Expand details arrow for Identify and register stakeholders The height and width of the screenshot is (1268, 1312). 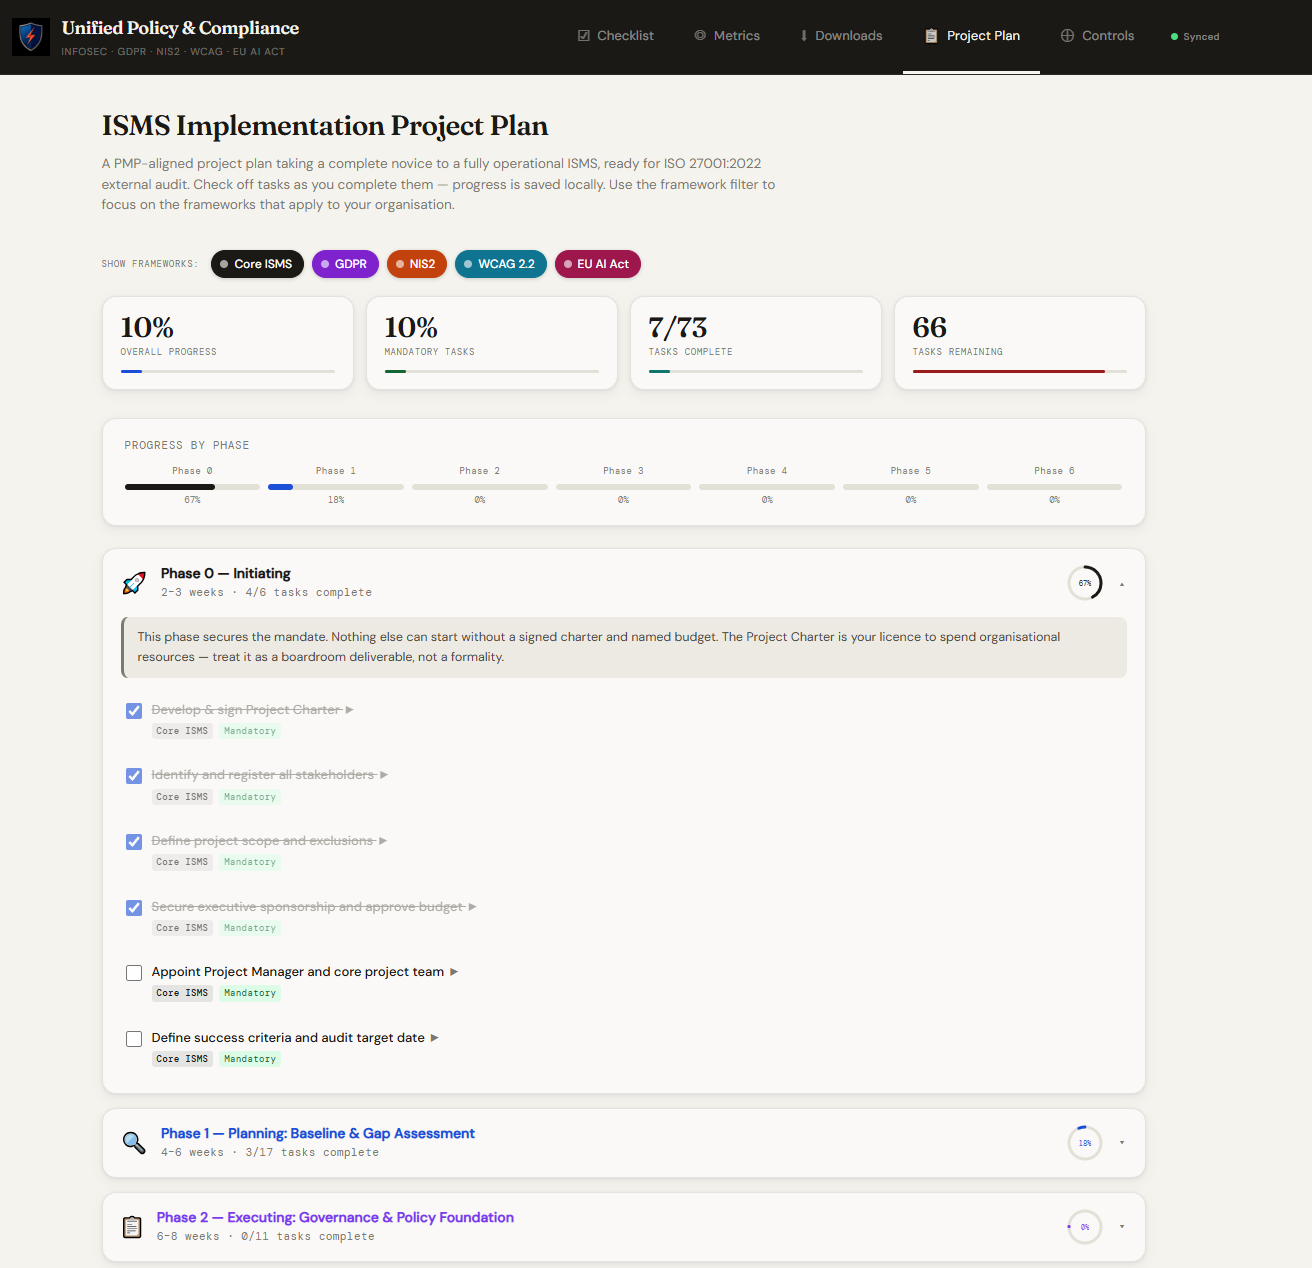pyautogui.click(x=384, y=775)
